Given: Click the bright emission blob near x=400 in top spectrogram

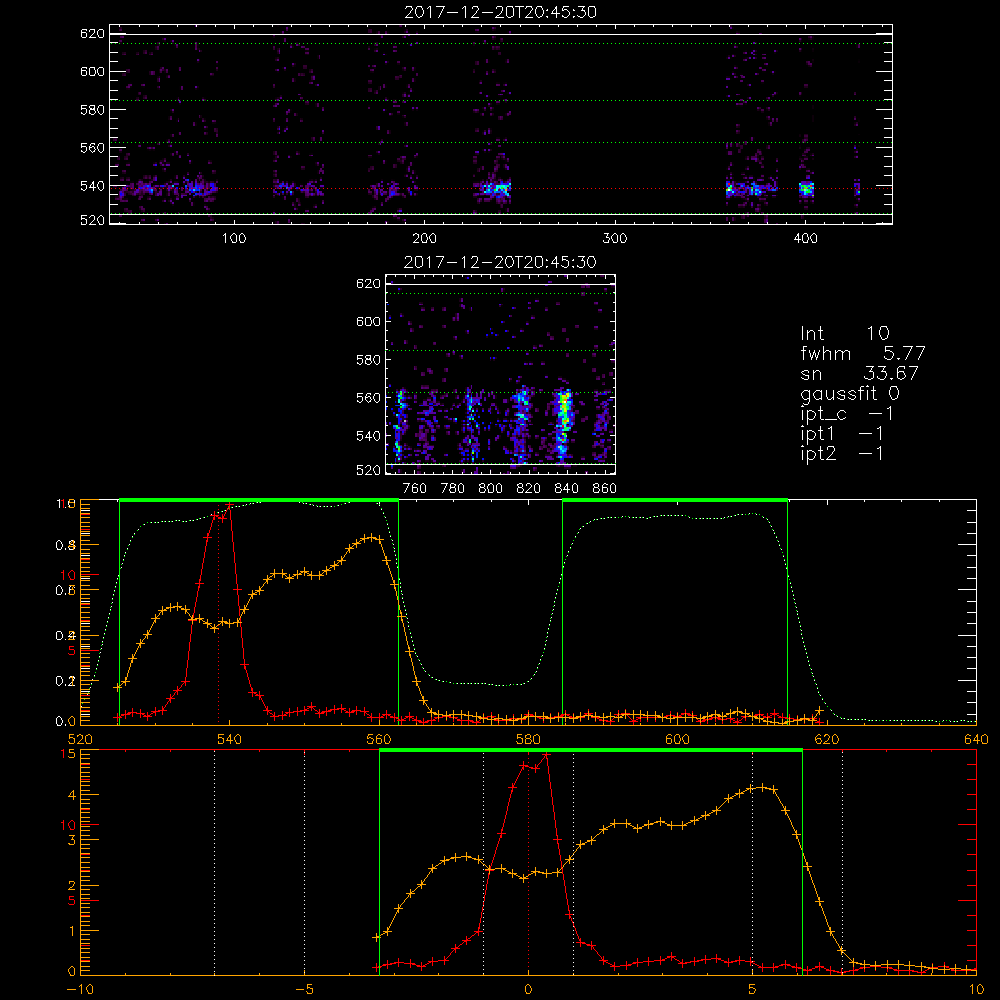Looking at the screenshot, I should pyautogui.click(x=807, y=189).
